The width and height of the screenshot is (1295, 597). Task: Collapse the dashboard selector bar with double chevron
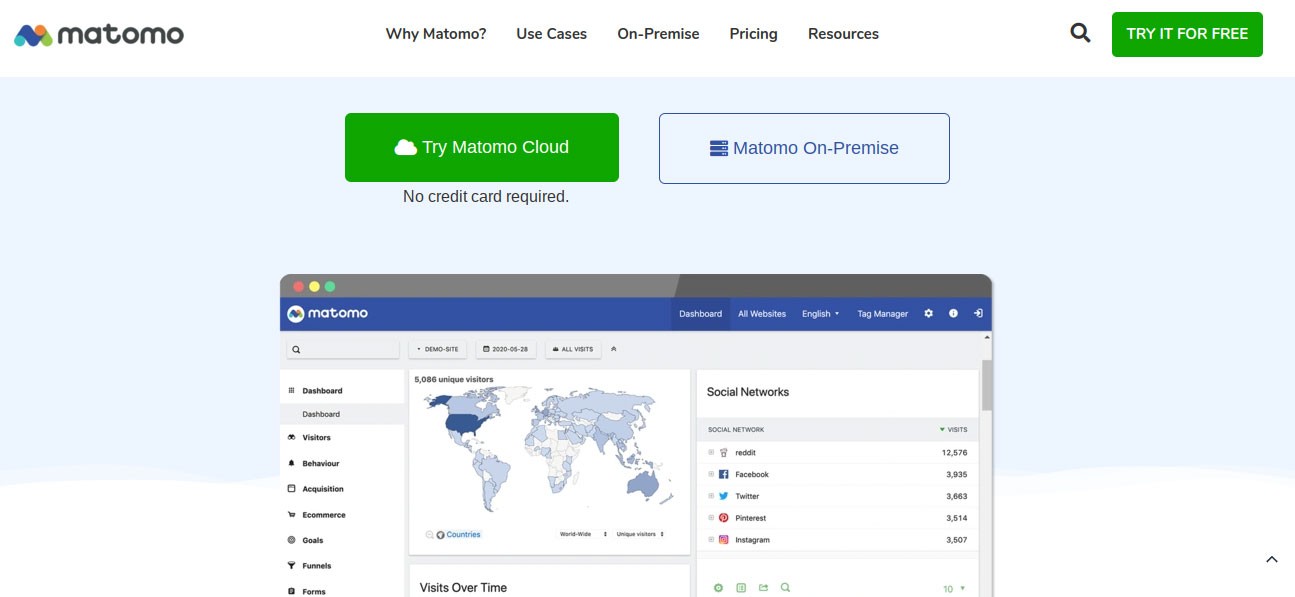(614, 349)
